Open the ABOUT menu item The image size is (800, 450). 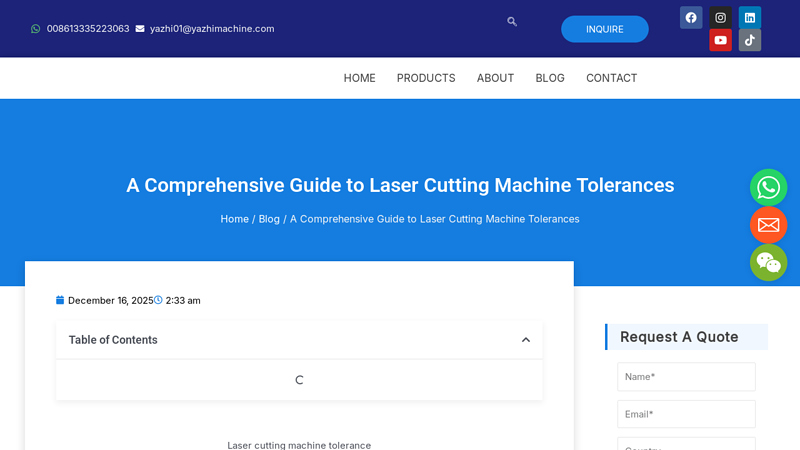pos(495,78)
